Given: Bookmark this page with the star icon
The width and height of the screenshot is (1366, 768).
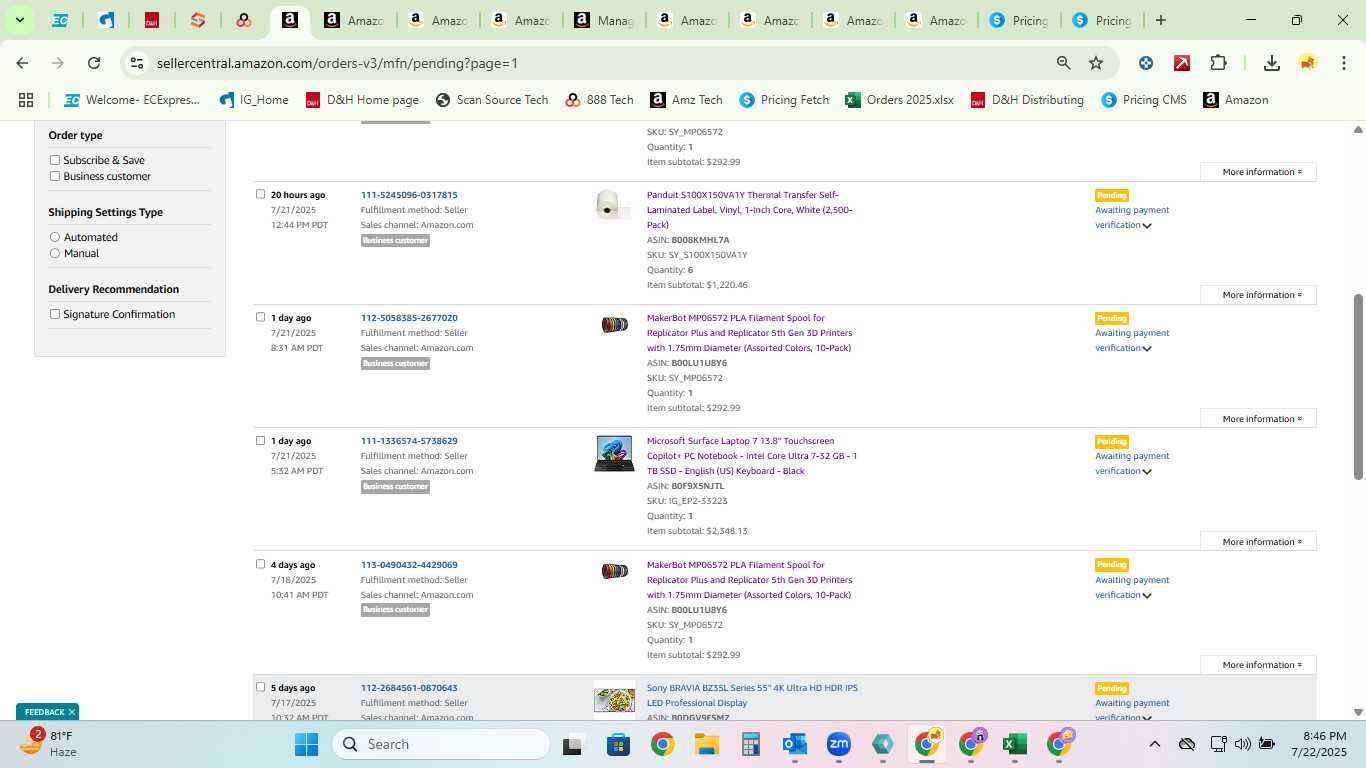Looking at the screenshot, I should tap(1096, 63).
